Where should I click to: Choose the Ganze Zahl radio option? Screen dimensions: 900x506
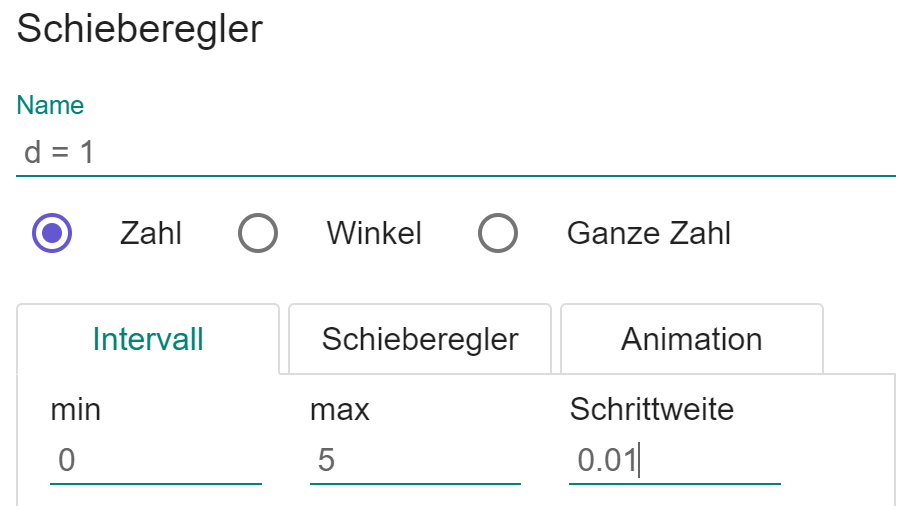pos(497,234)
